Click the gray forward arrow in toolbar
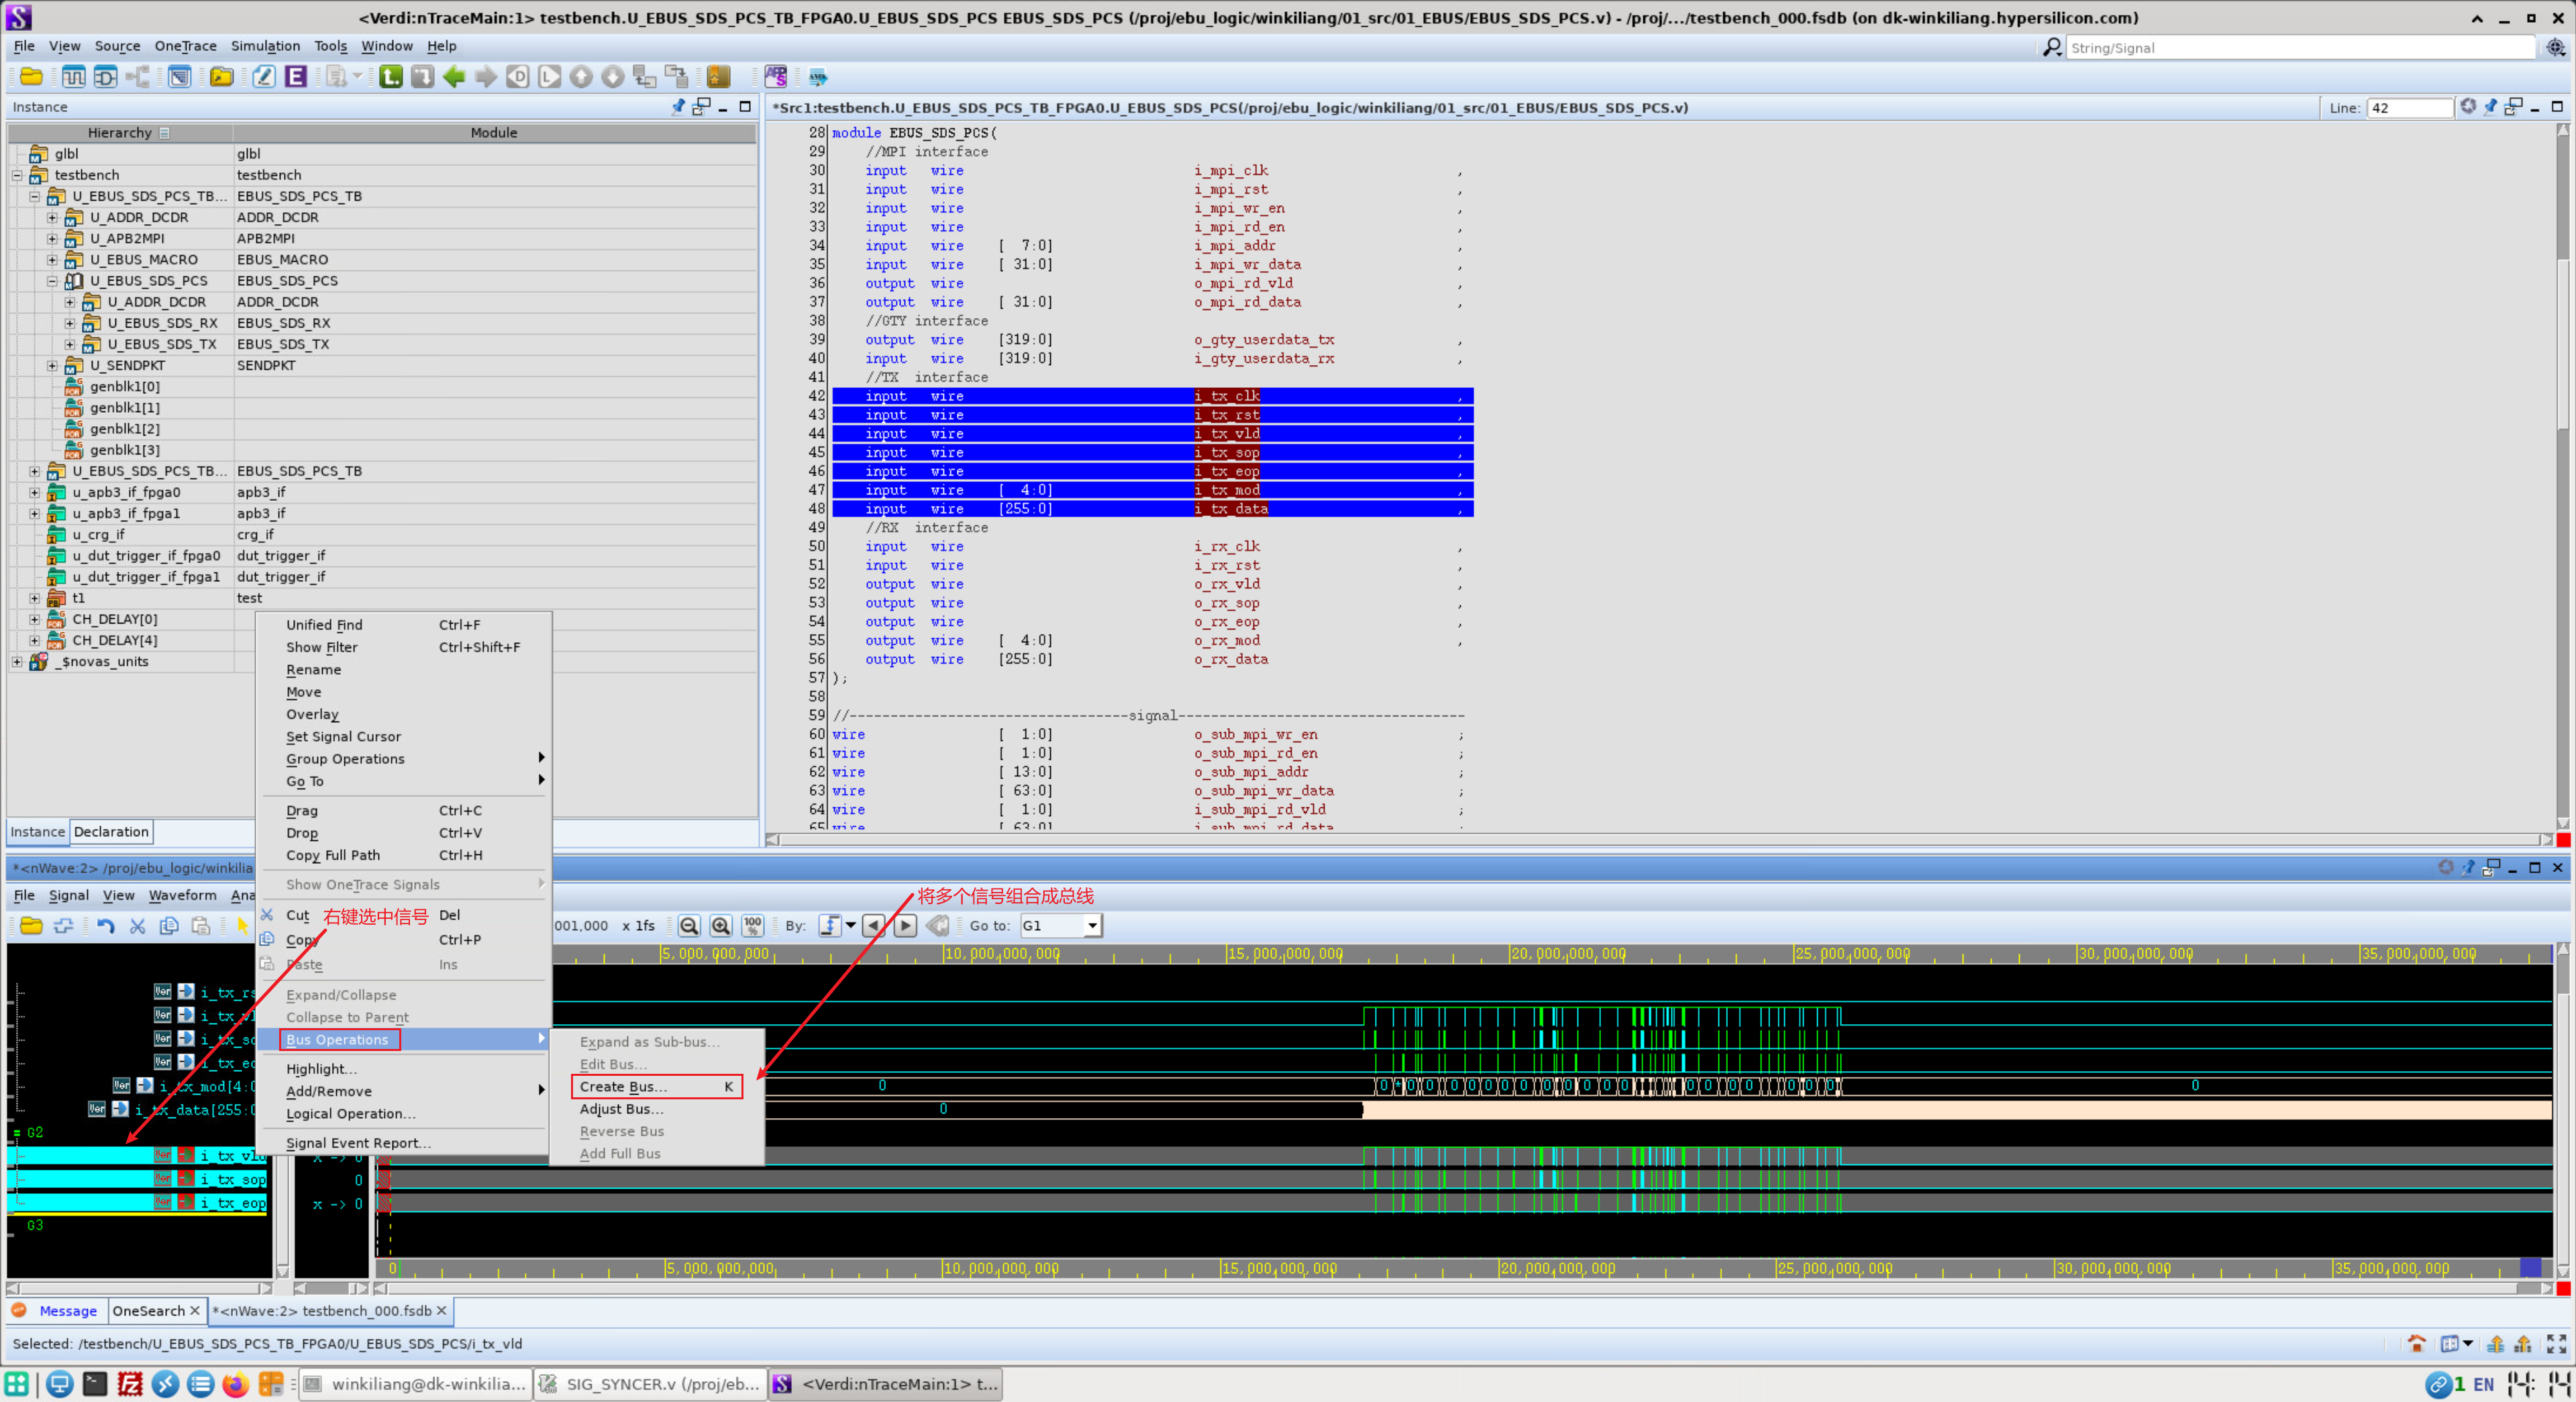Screen dimensions: 2576x1402 click(x=486, y=77)
